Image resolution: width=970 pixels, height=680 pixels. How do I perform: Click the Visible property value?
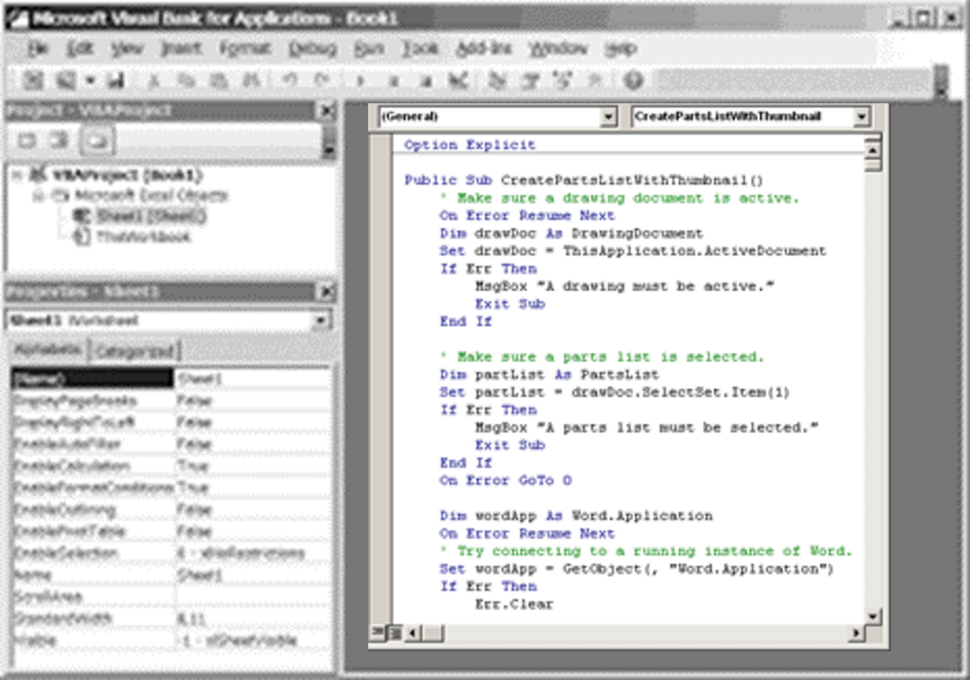click(x=239, y=640)
